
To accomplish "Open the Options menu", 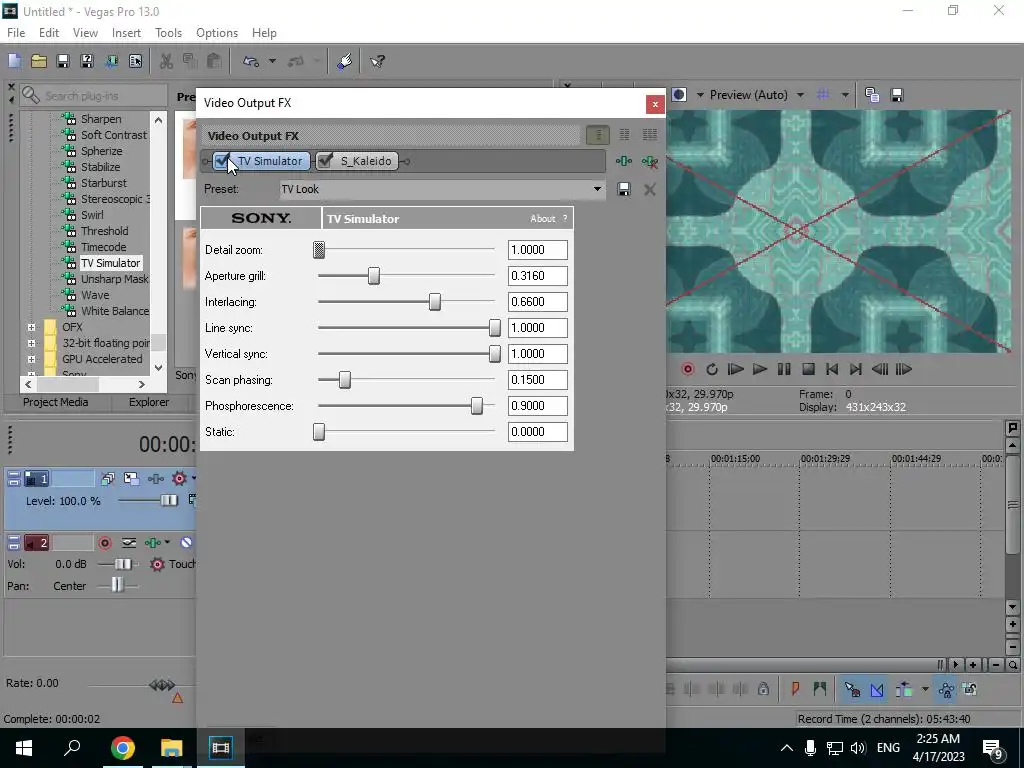I will pos(217,33).
